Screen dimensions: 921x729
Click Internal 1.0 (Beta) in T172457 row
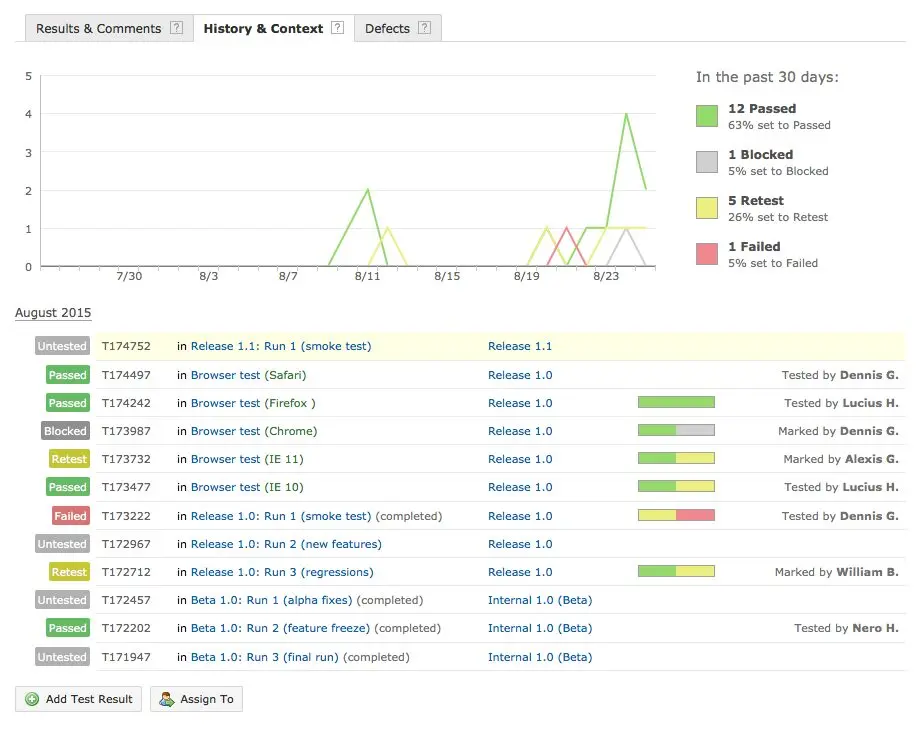tap(540, 600)
